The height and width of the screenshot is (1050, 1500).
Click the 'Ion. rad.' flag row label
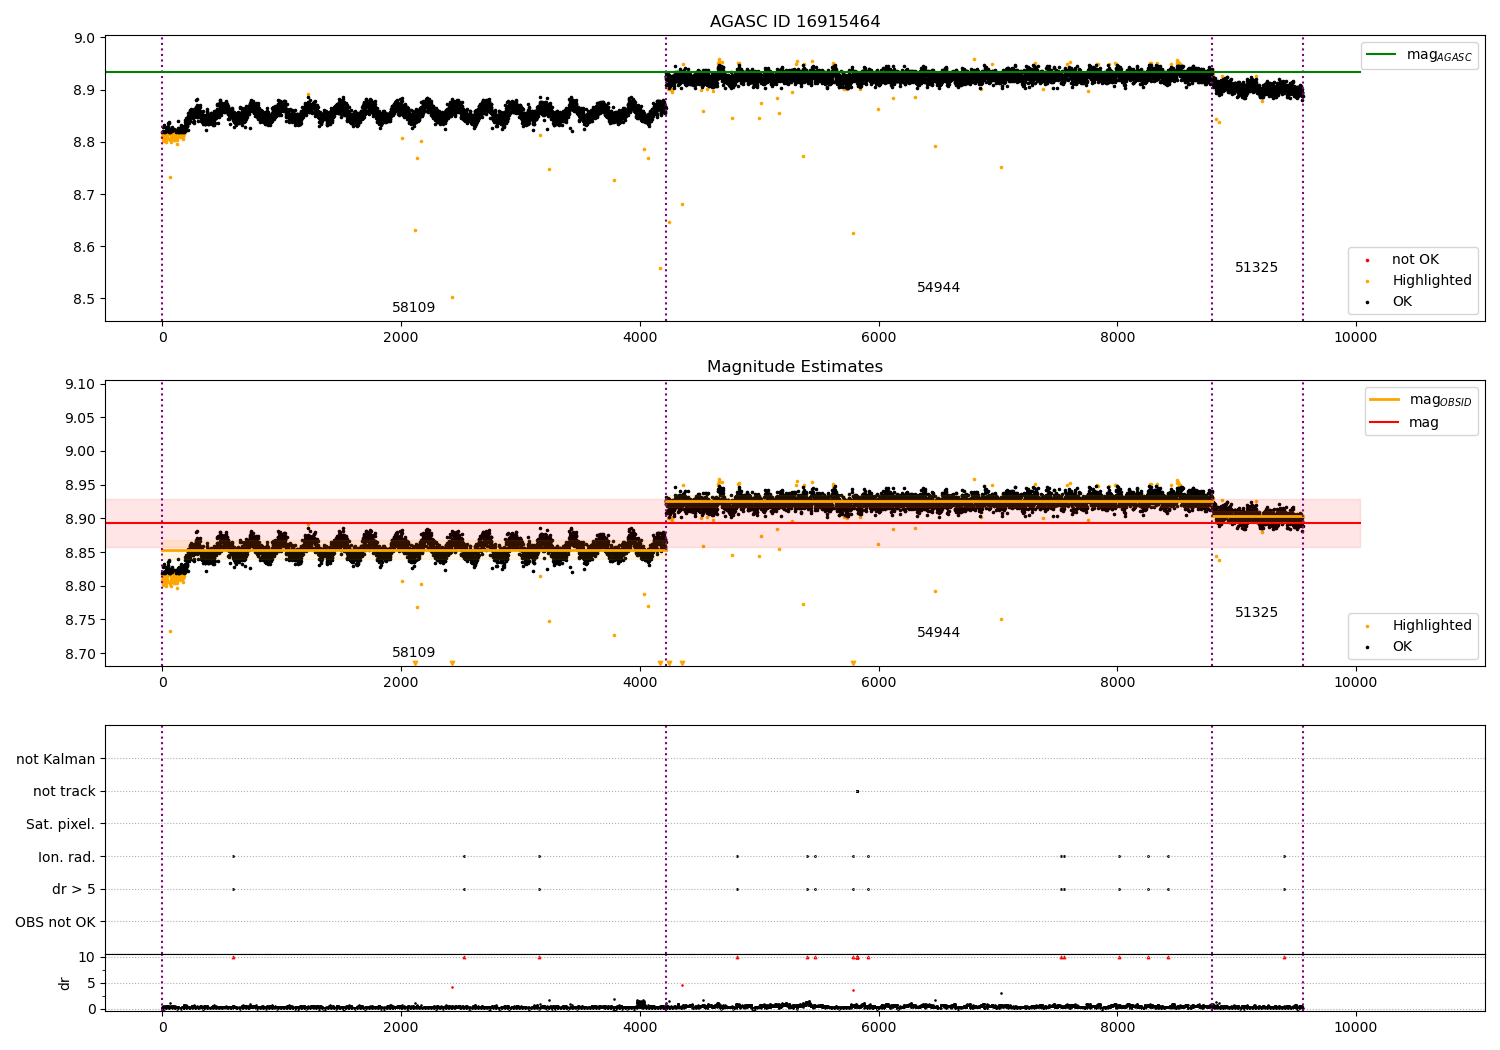tap(67, 857)
